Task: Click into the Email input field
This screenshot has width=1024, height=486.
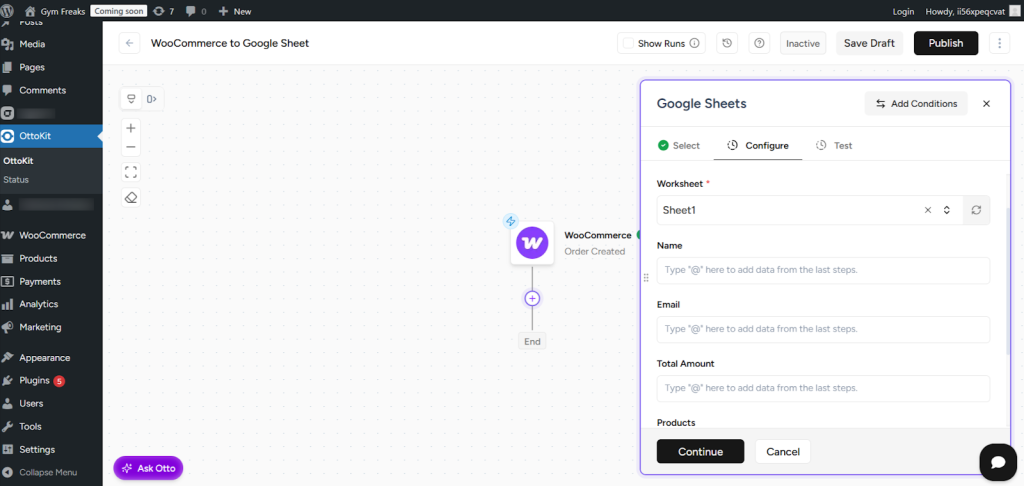Action: (822, 329)
